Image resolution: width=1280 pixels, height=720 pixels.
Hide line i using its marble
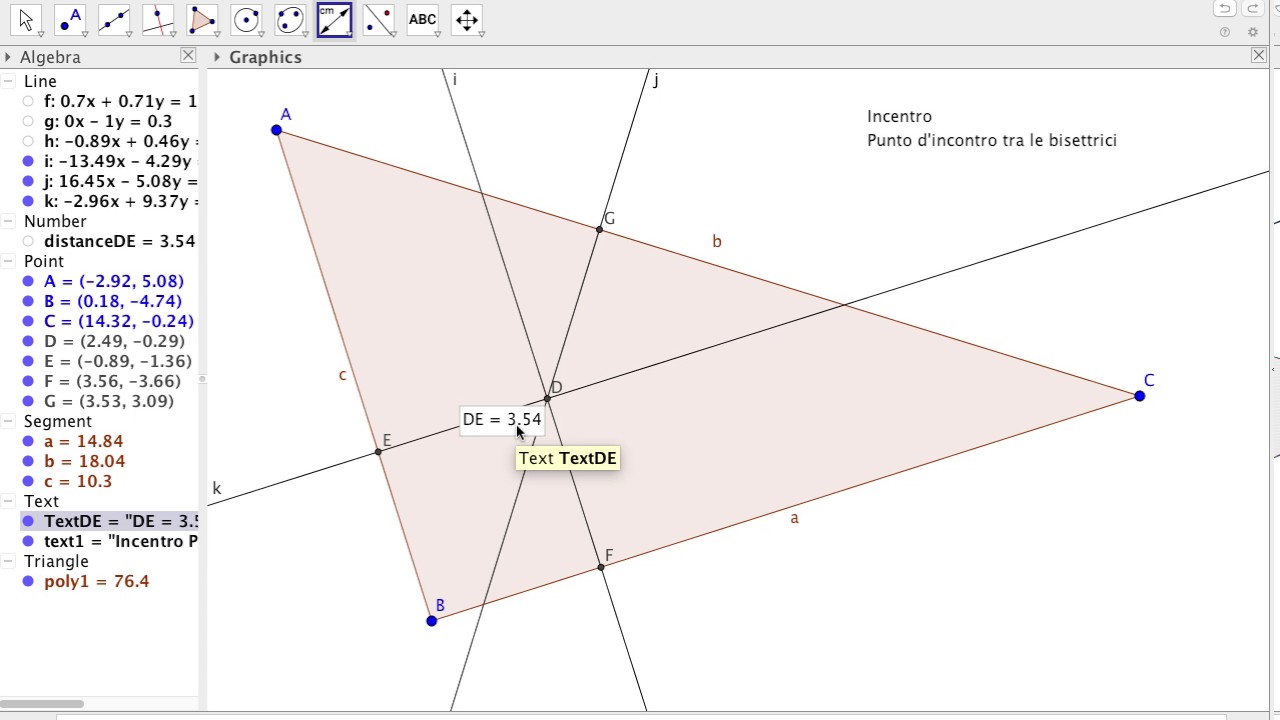coord(28,161)
